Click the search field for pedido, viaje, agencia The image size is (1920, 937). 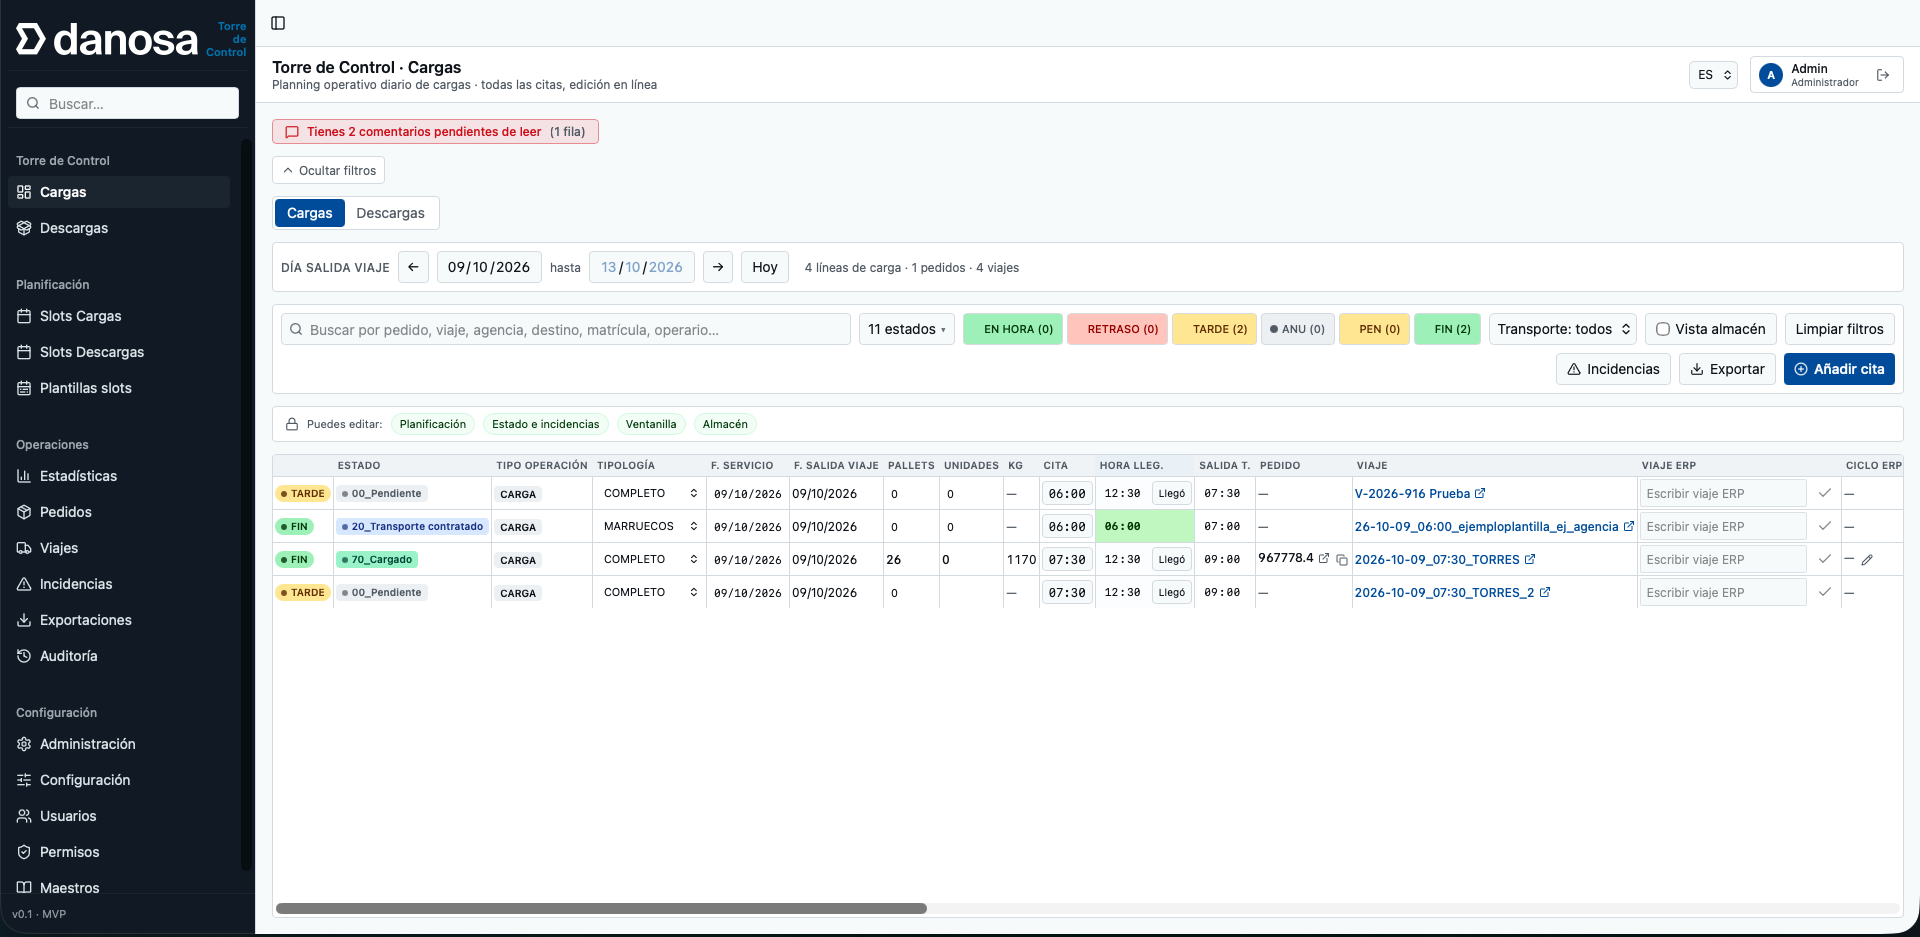[x=566, y=329]
